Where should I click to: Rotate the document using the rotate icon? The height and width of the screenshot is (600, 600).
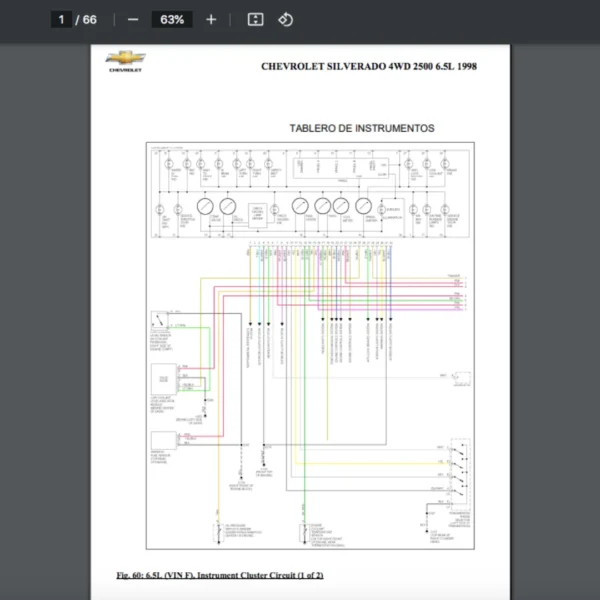coord(285,19)
